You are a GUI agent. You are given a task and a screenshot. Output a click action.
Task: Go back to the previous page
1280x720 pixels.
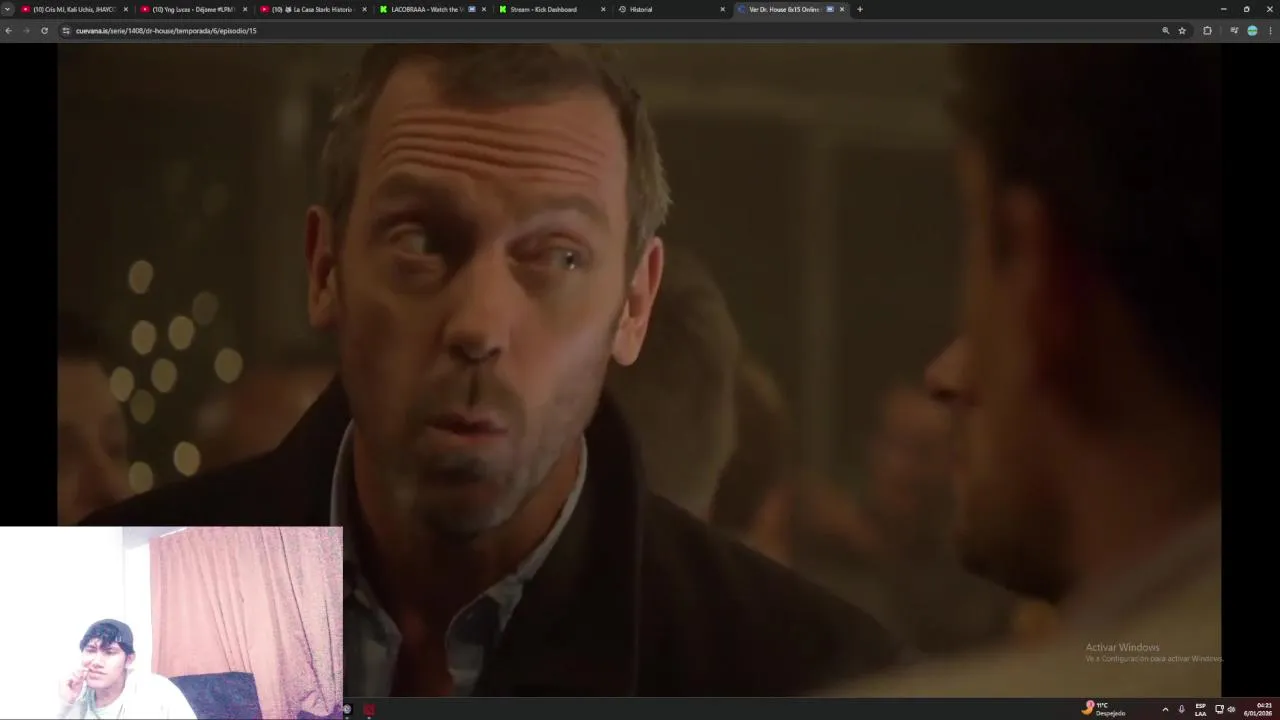pos(8,31)
